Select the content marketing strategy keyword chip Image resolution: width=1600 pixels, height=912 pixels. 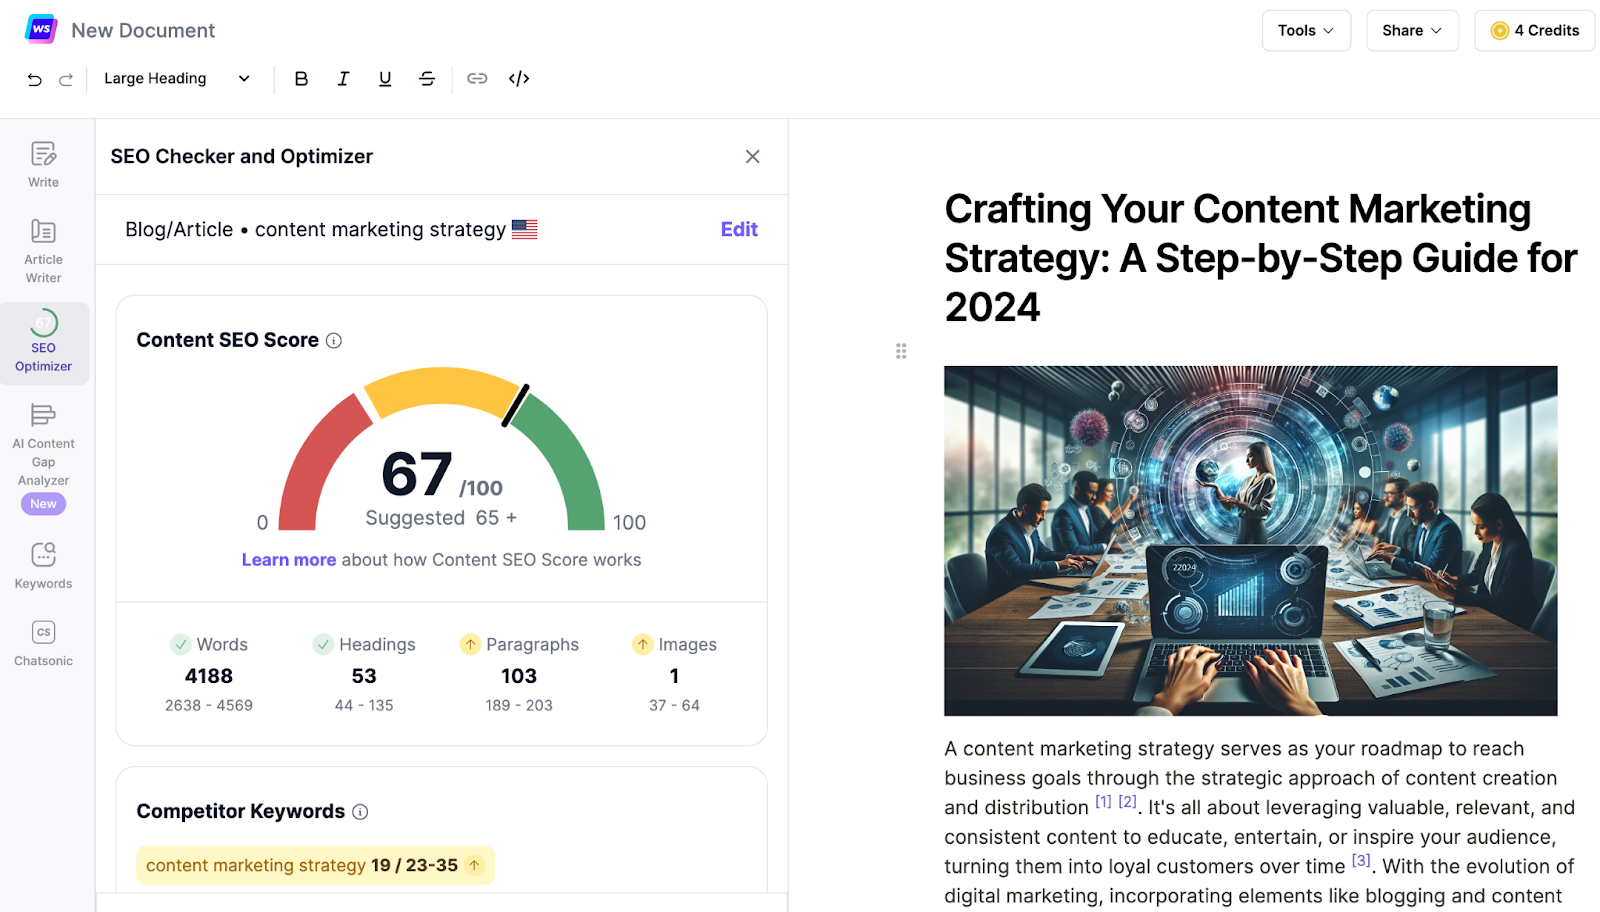tap(313, 865)
